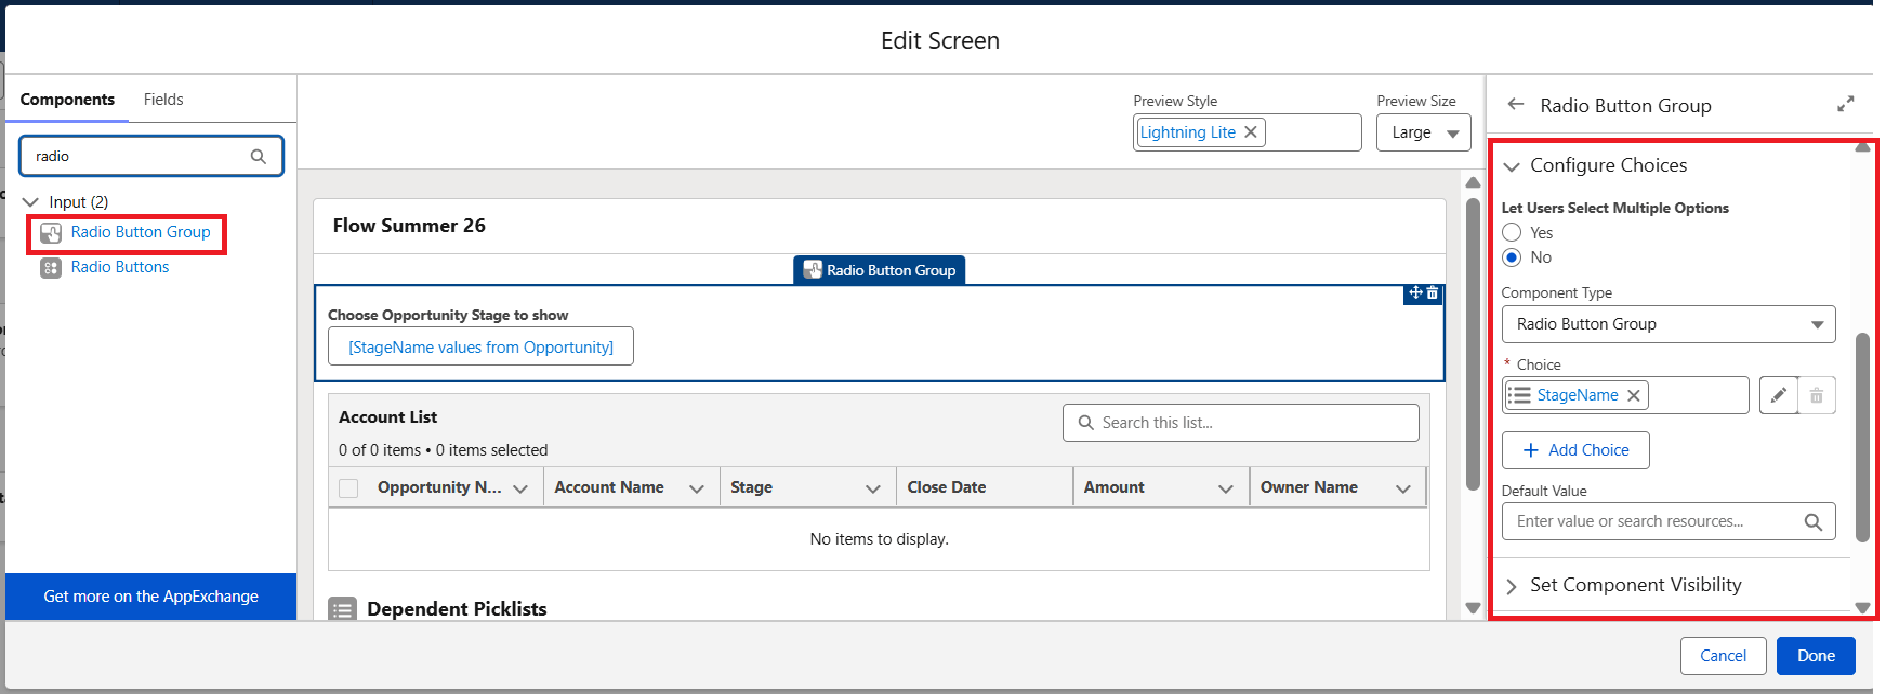
Task: Click the Account List title
Action: 388,417
